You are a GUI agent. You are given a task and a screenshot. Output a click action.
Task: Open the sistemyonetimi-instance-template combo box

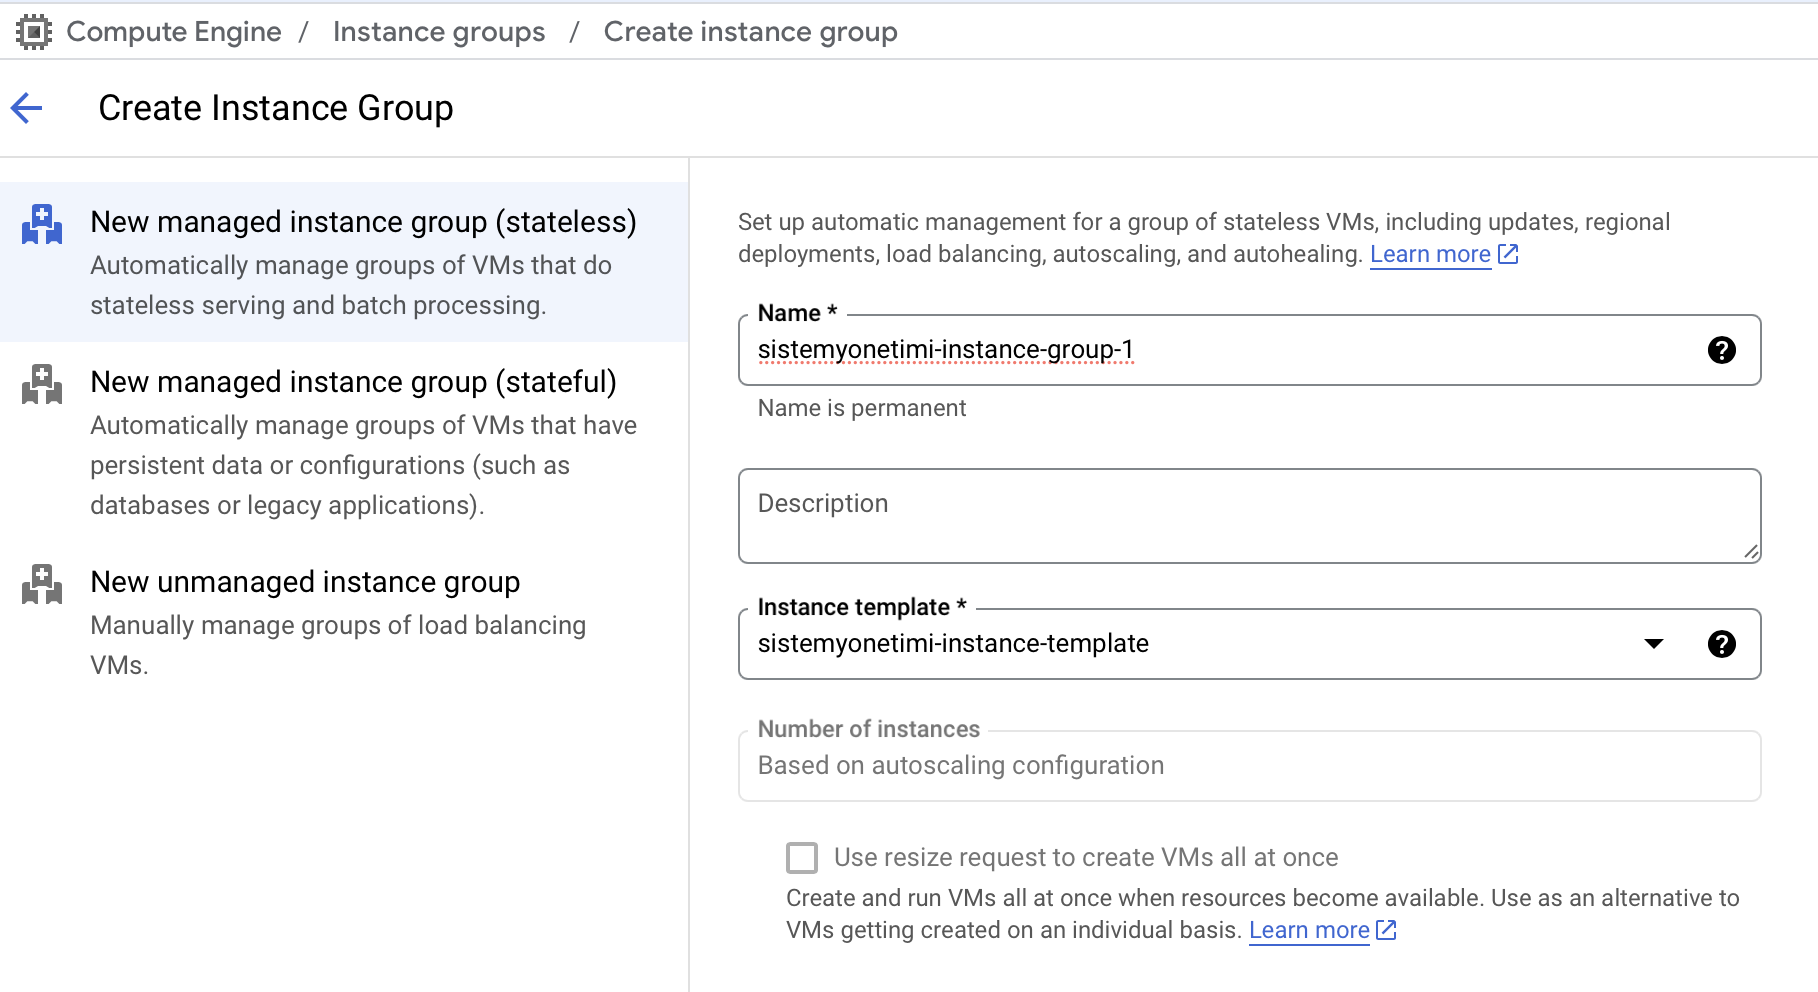1249,644
